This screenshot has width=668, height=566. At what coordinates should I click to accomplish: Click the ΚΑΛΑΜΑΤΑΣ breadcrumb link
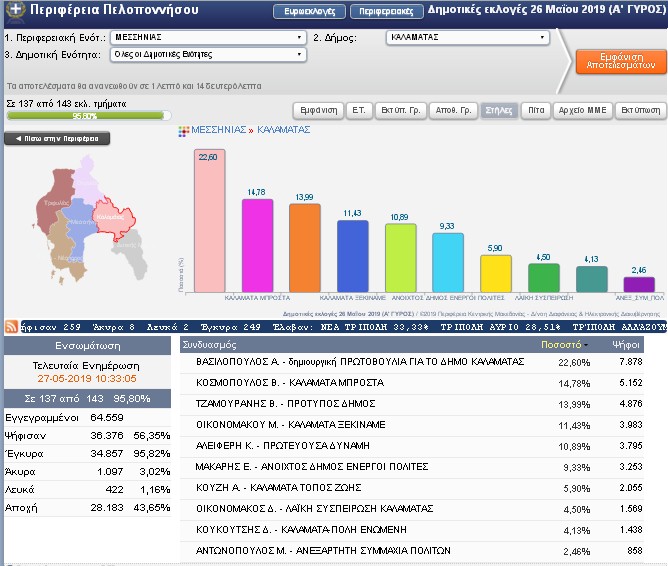(x=283, y=130)
